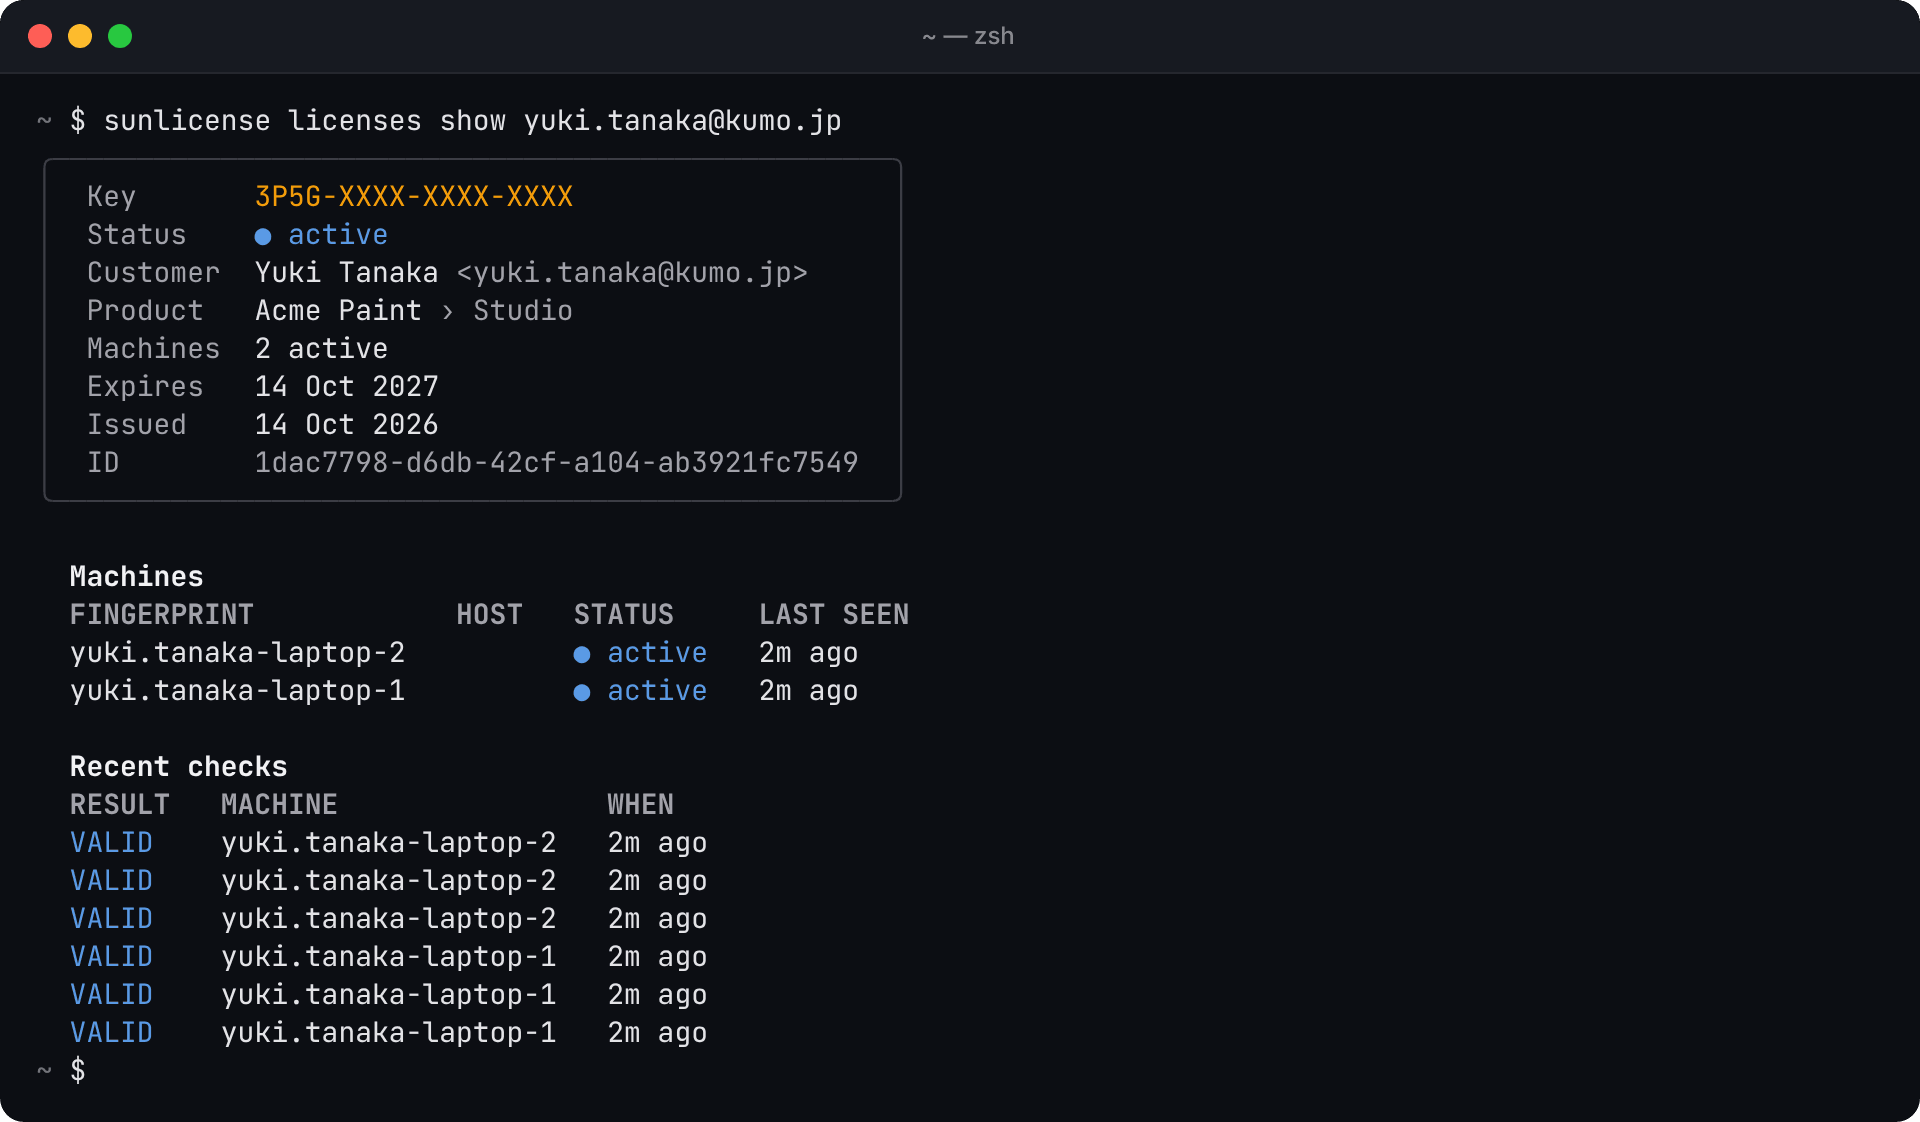
Task: Click the '~ — zsh' window title
Action: 967,36
